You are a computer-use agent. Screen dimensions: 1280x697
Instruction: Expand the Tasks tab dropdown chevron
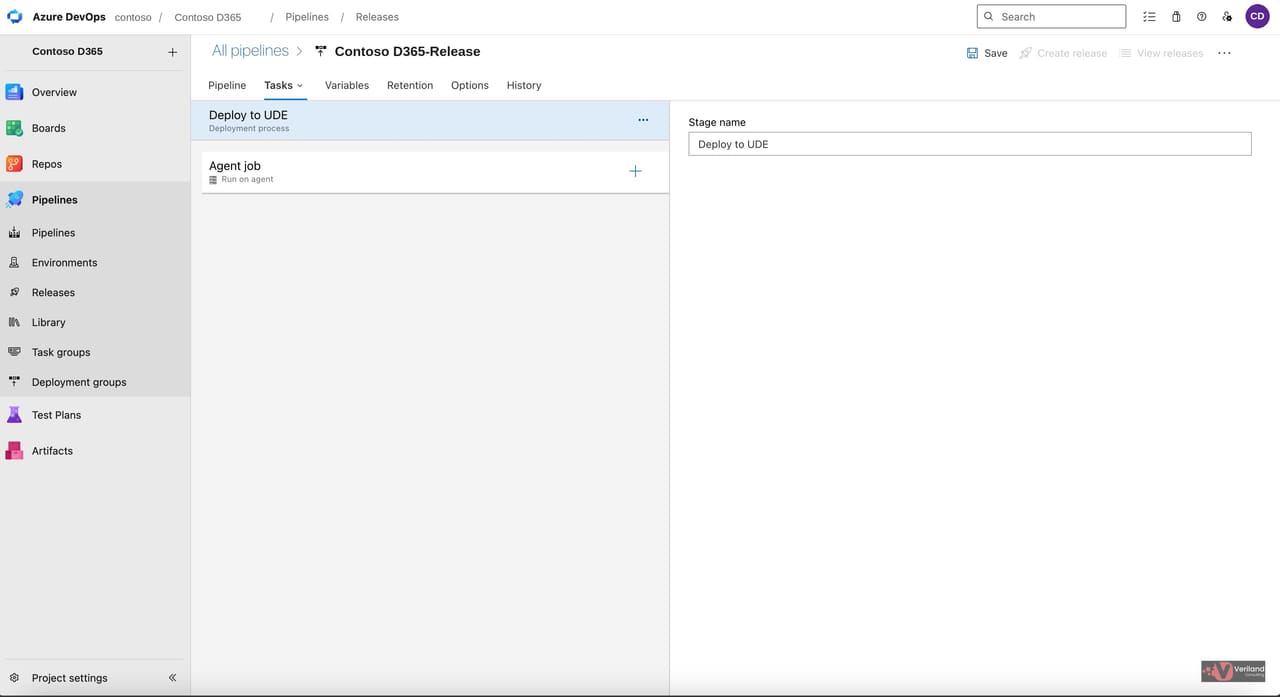click(x=300, y=86)
